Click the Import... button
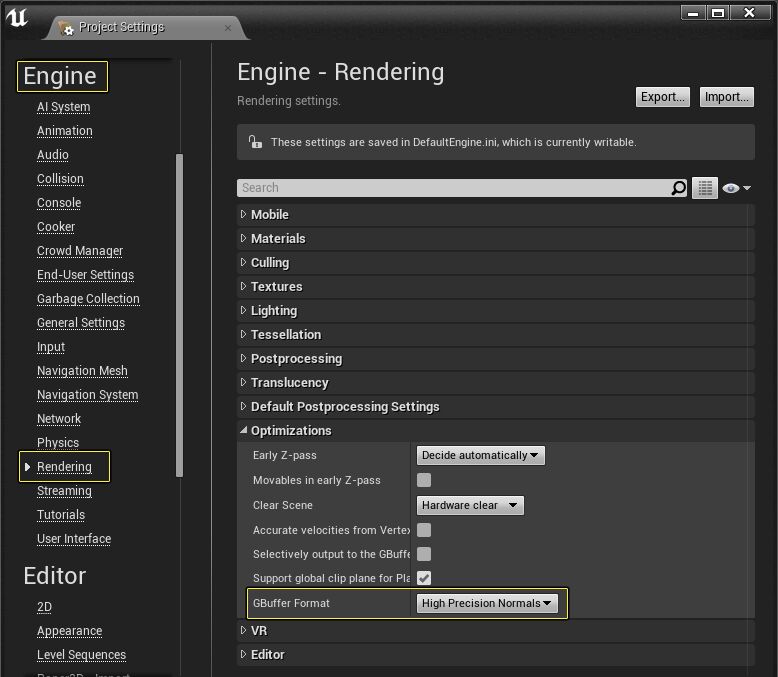The width and height of the screenshot is (778, 677). point(726,97)
